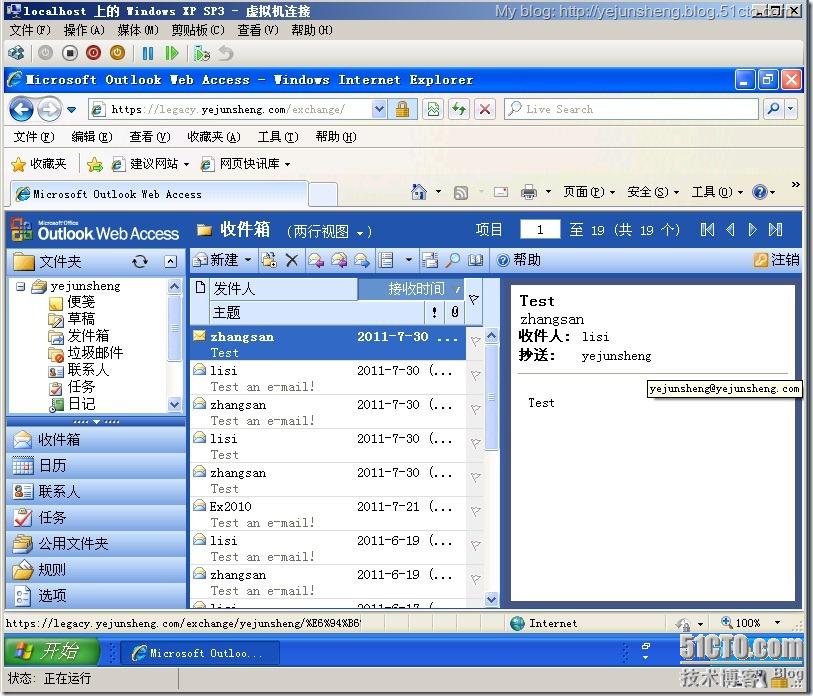
Task: Open the 收藏夹 favorites star button
Action: 39,164
